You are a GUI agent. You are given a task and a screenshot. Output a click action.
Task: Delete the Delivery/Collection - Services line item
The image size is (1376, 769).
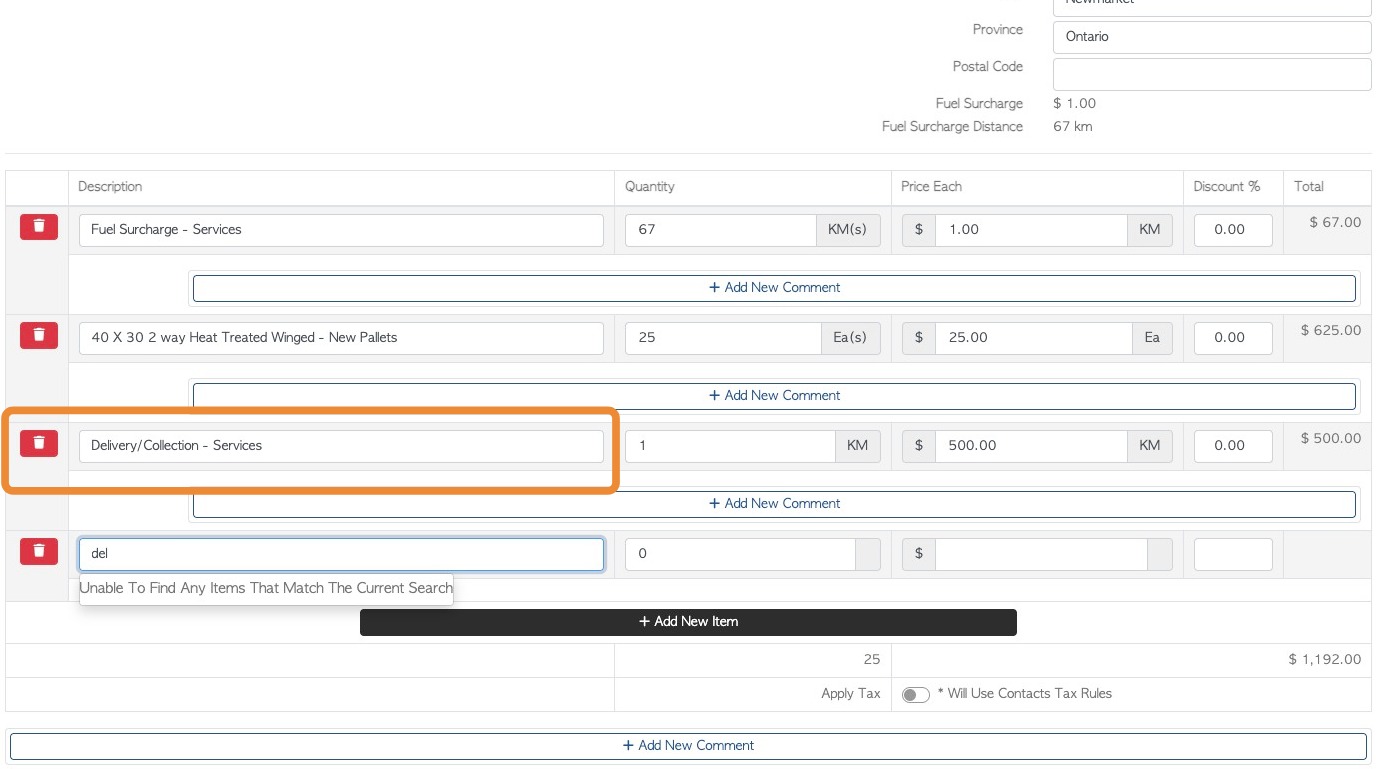(x=39, y=442)
